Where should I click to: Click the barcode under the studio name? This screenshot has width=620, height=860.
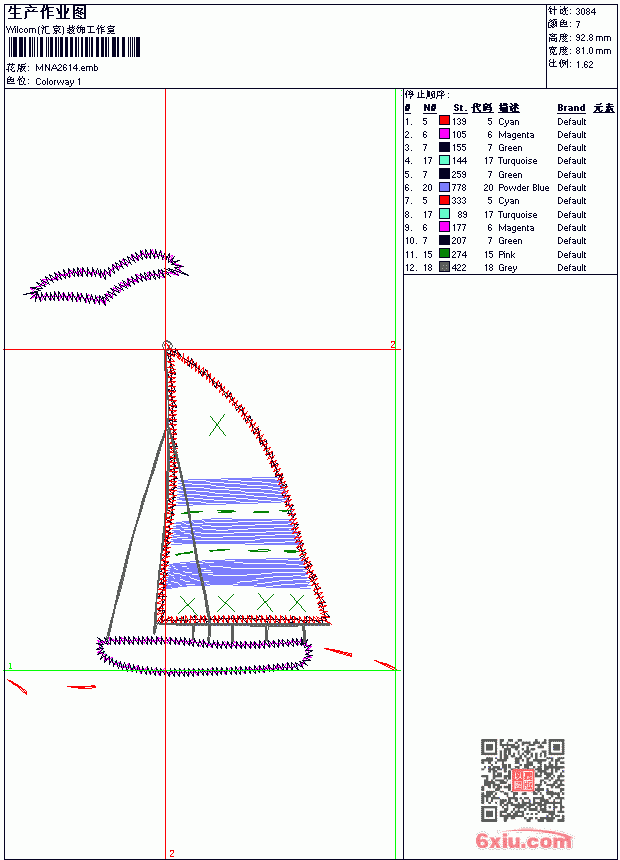pos(74,47)
